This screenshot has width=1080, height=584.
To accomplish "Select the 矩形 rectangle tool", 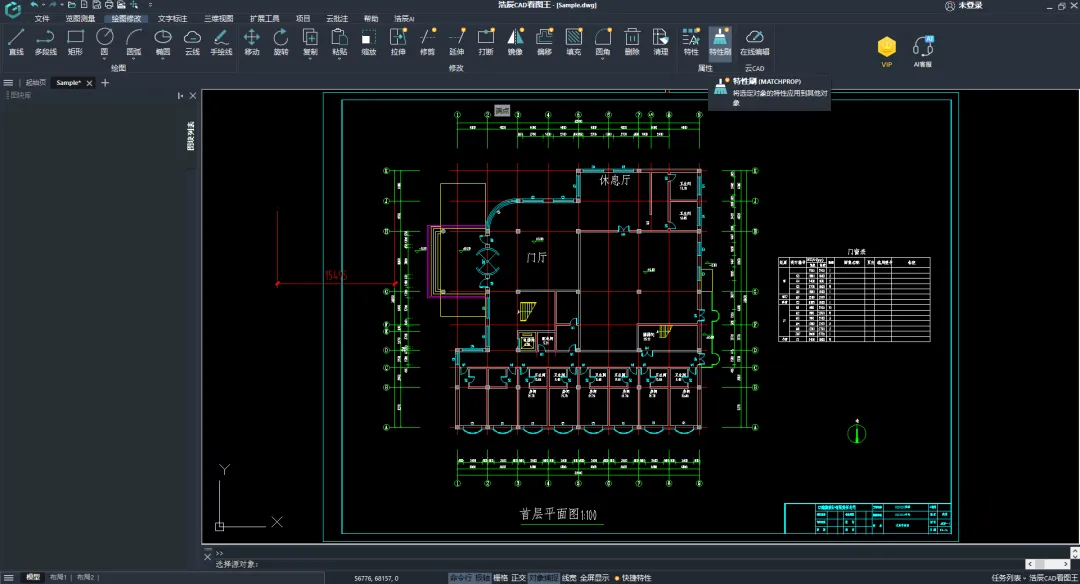I will pos(75,42).
